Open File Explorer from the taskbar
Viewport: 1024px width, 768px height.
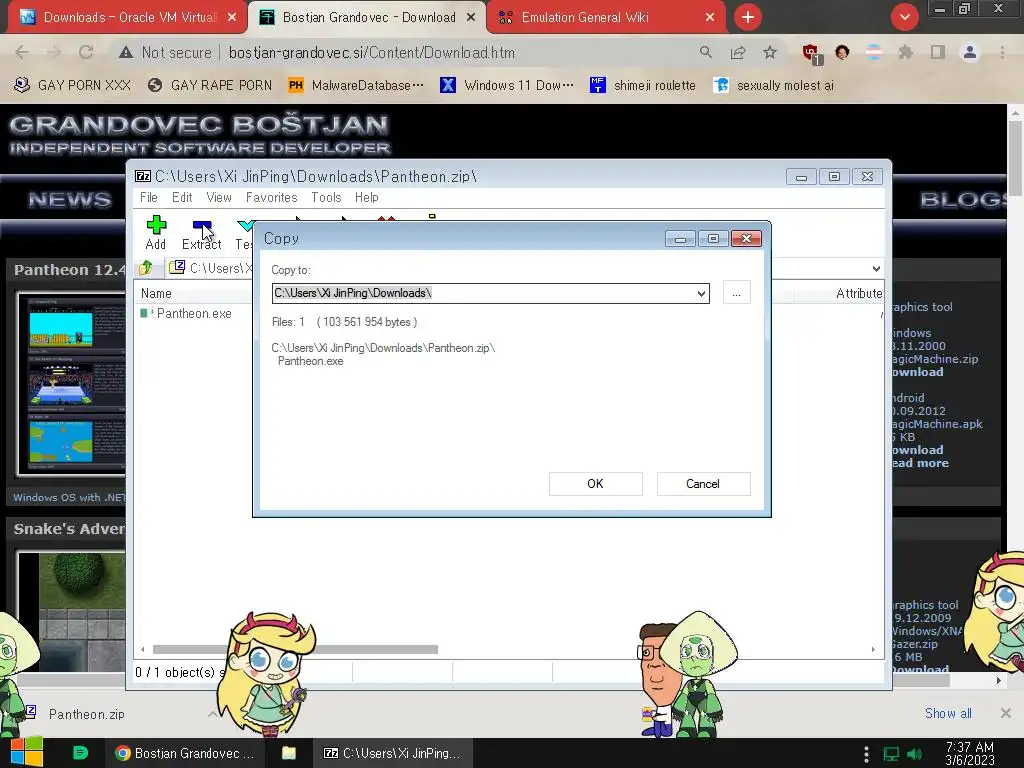click(x=289, y=753)
